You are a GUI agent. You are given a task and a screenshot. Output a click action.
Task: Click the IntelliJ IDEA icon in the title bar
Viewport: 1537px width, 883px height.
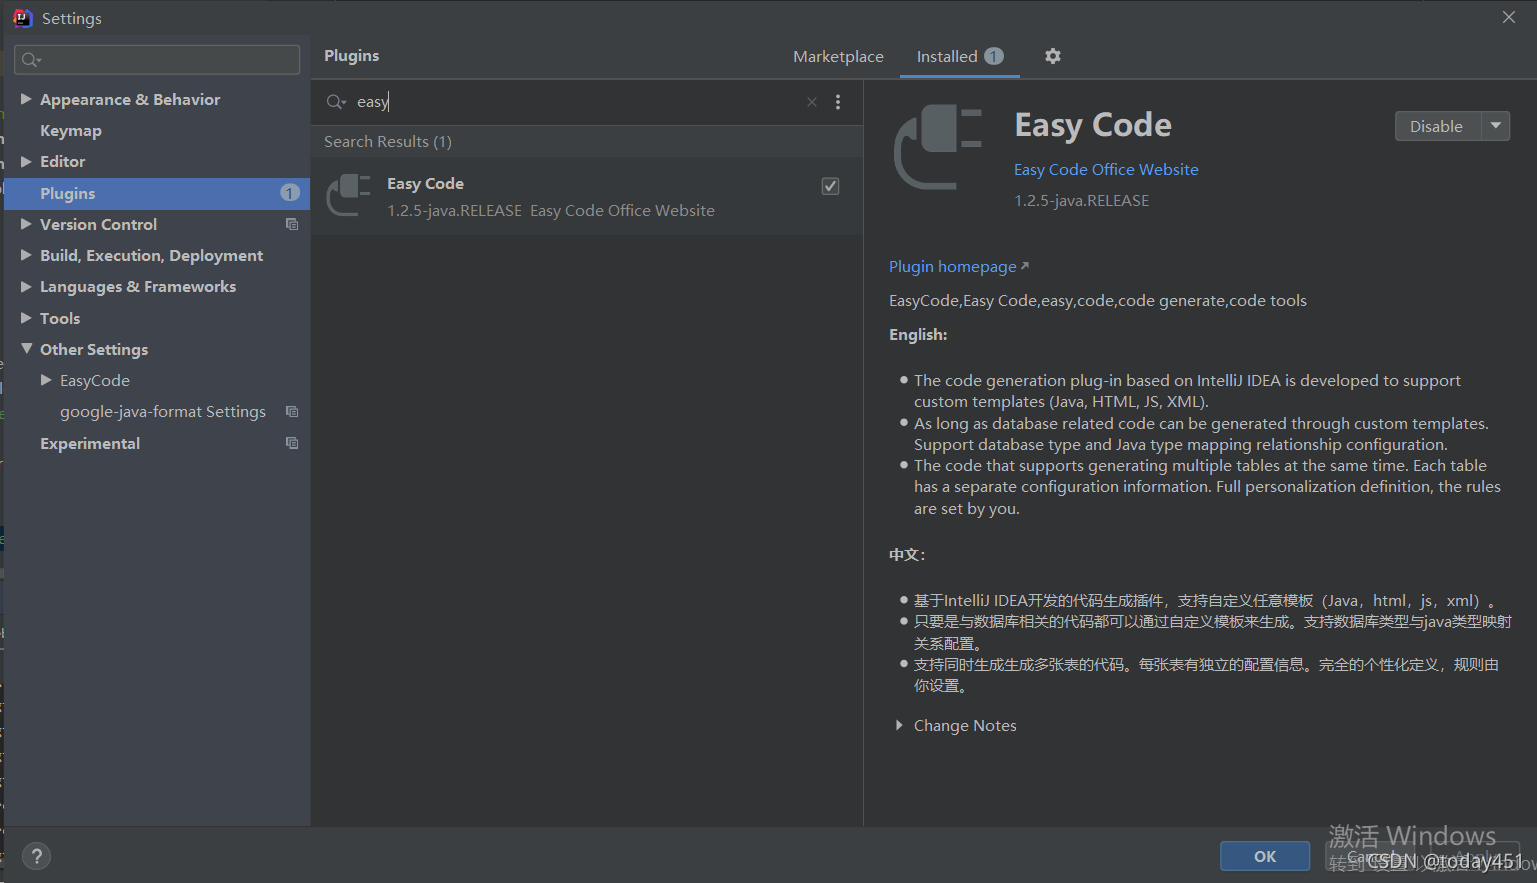click(x=22, y=18)
